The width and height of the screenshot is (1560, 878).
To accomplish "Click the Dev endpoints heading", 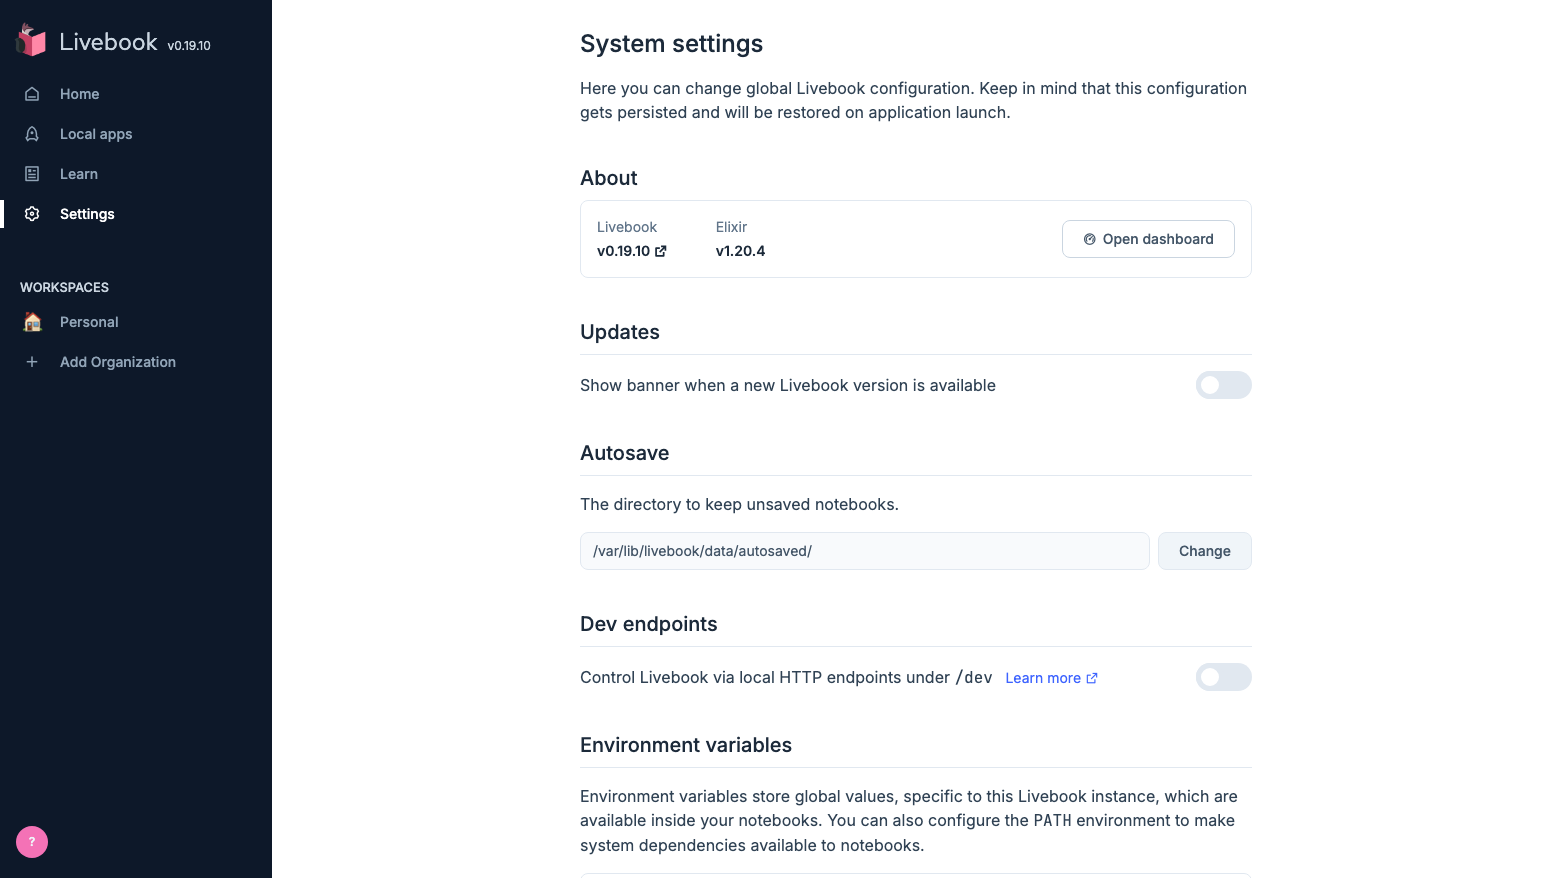I will pyautogui.click(x=649, y=624).
